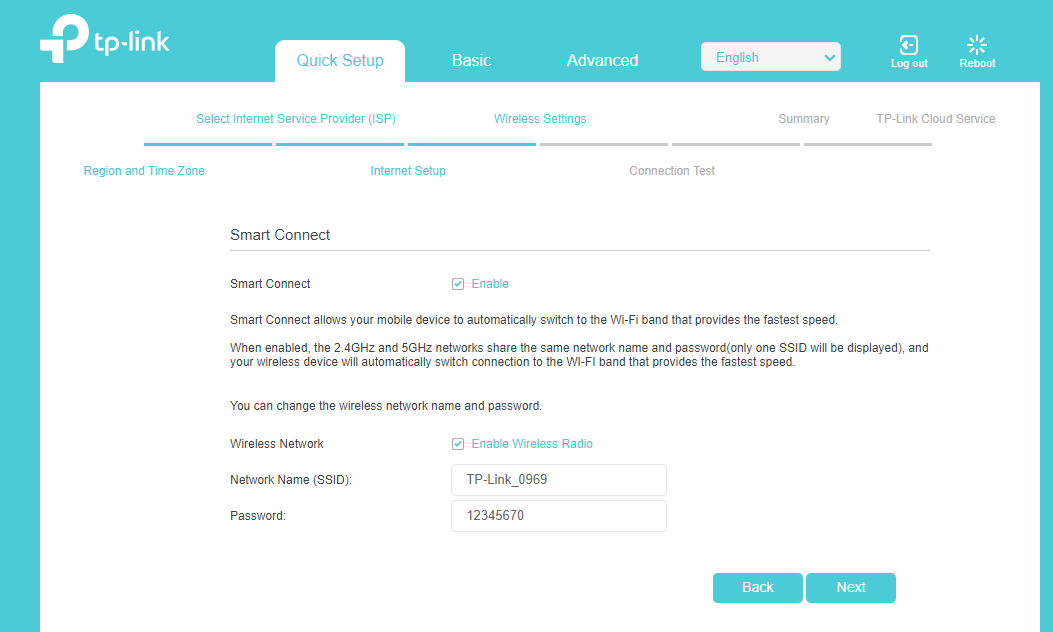Image resolution: width=1053 pixels, height=632 pixels.
Task: Focus the wireless Password field
Action: [559, 516]
